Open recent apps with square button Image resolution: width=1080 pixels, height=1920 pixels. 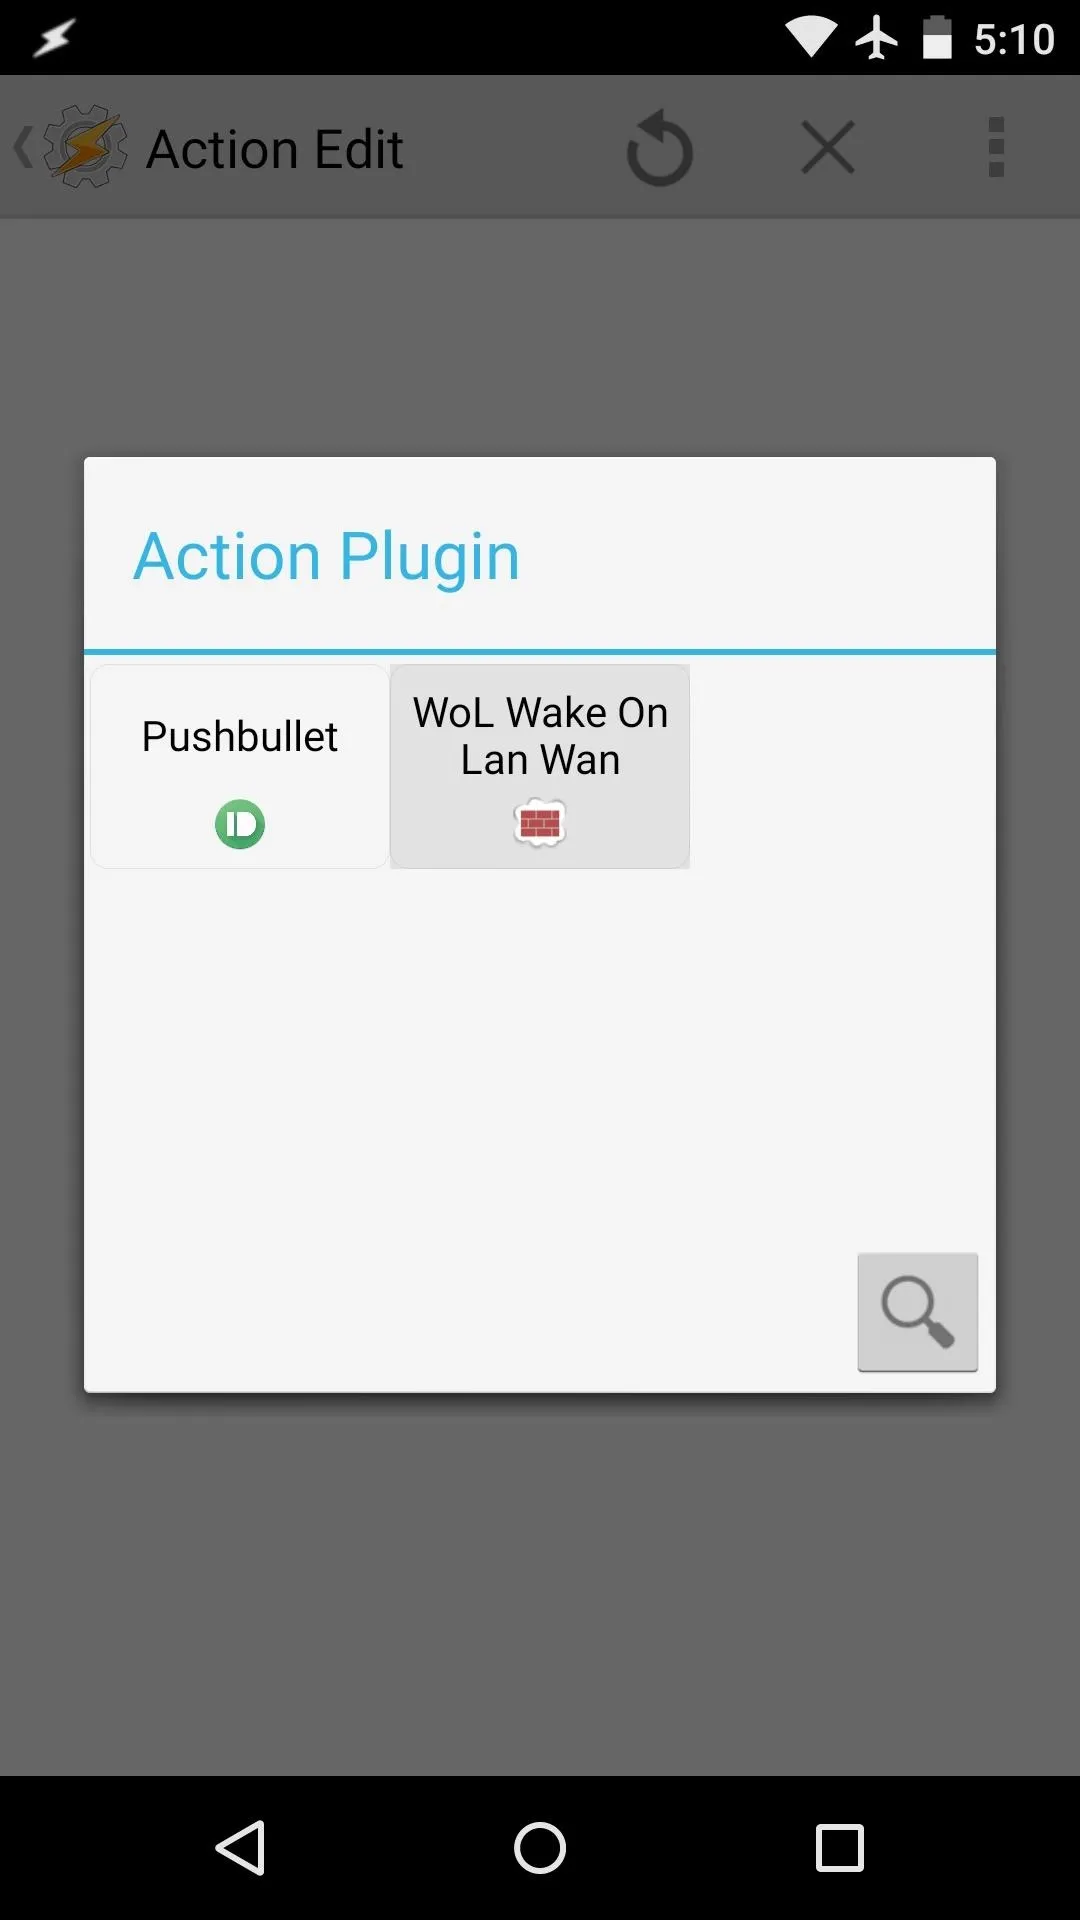pos(840,1847)
